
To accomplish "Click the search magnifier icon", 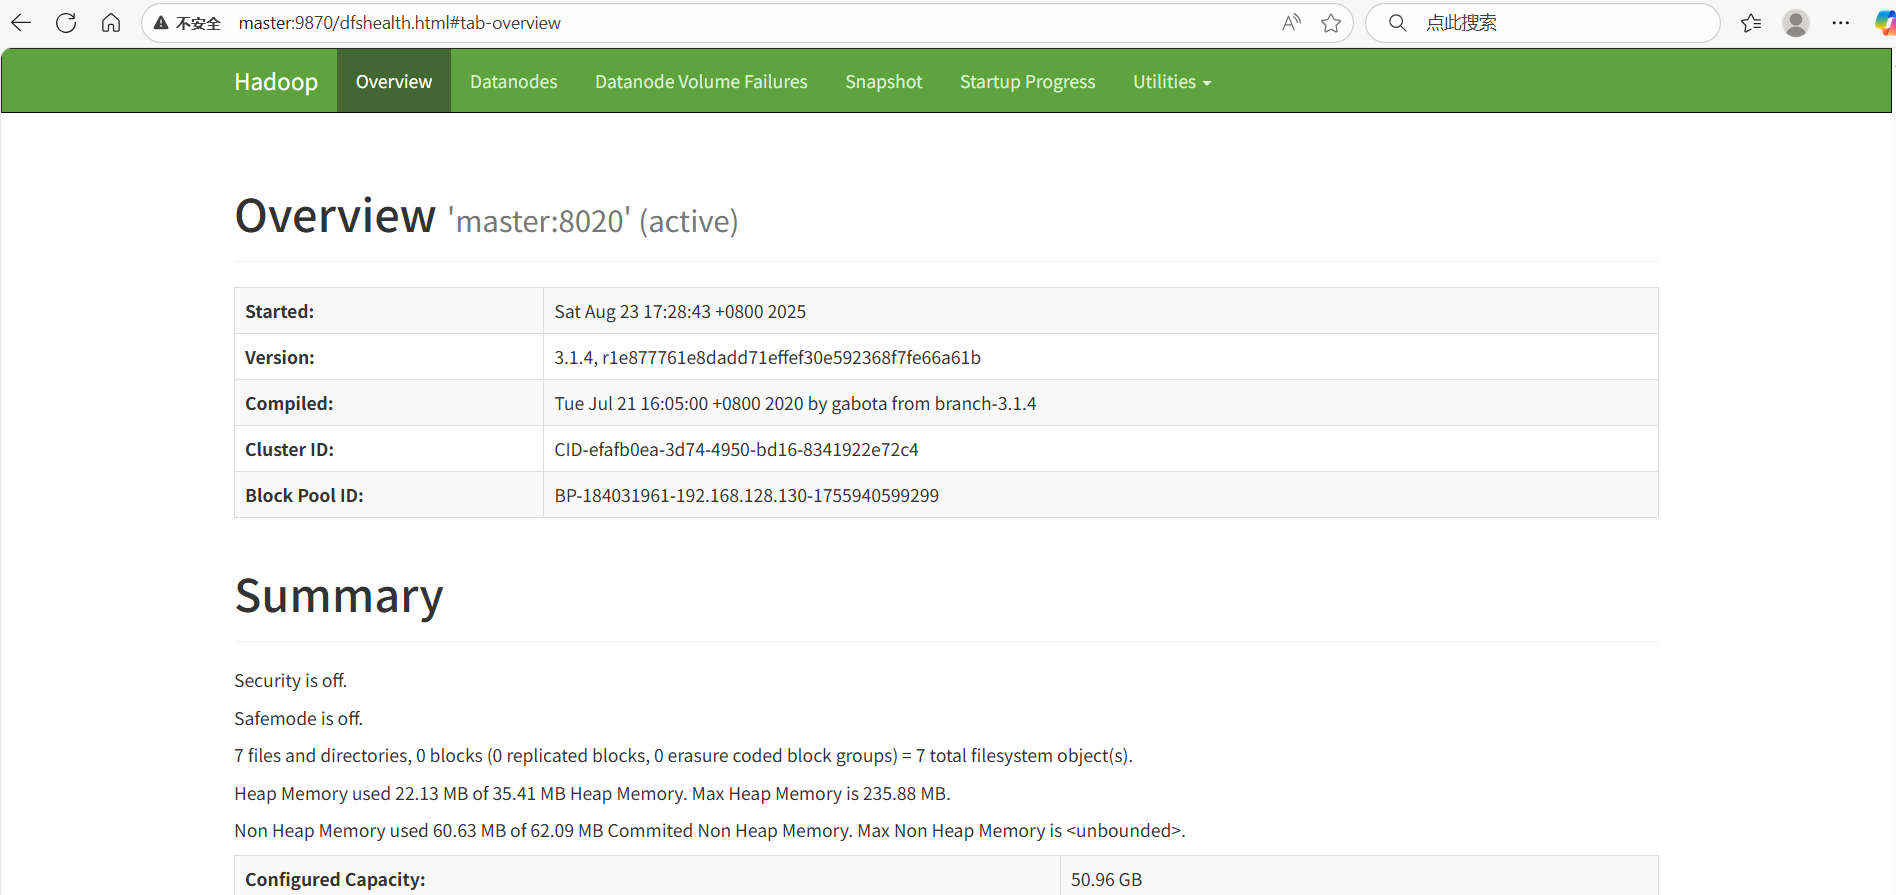I will click(1398, 23).
